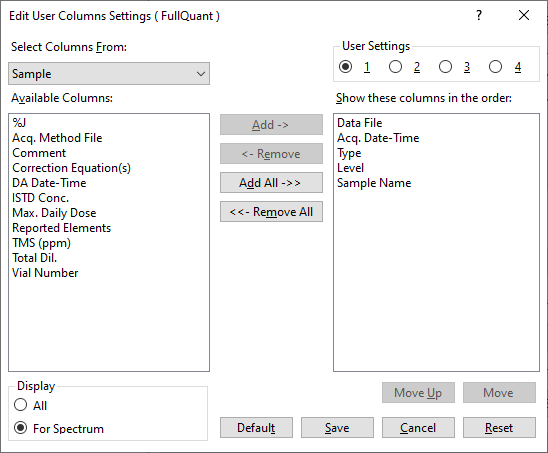Select User Settings option 3
The width and height of the screenshot is (548, 453).
445,67
